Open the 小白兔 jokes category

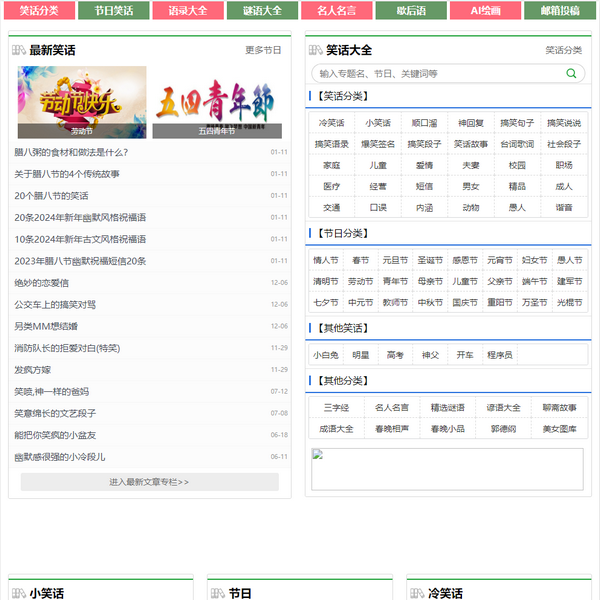pos(326,355)
